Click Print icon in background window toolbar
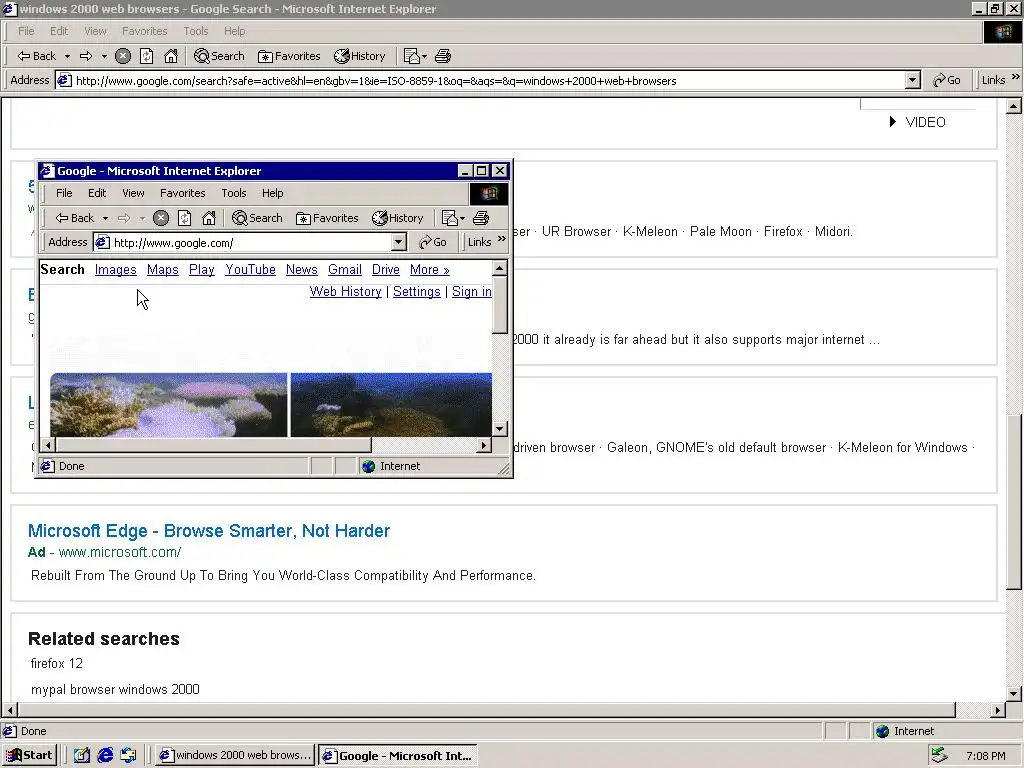Image resolution: width=1024 pixels, height=768 pixels. (443, 56)
